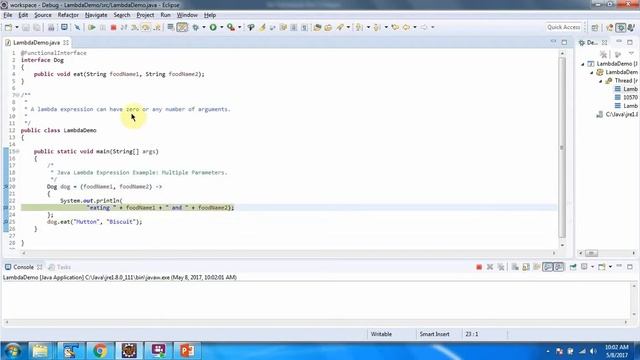Open the Navigate menu
640x360 pixels.
point(96,15)
